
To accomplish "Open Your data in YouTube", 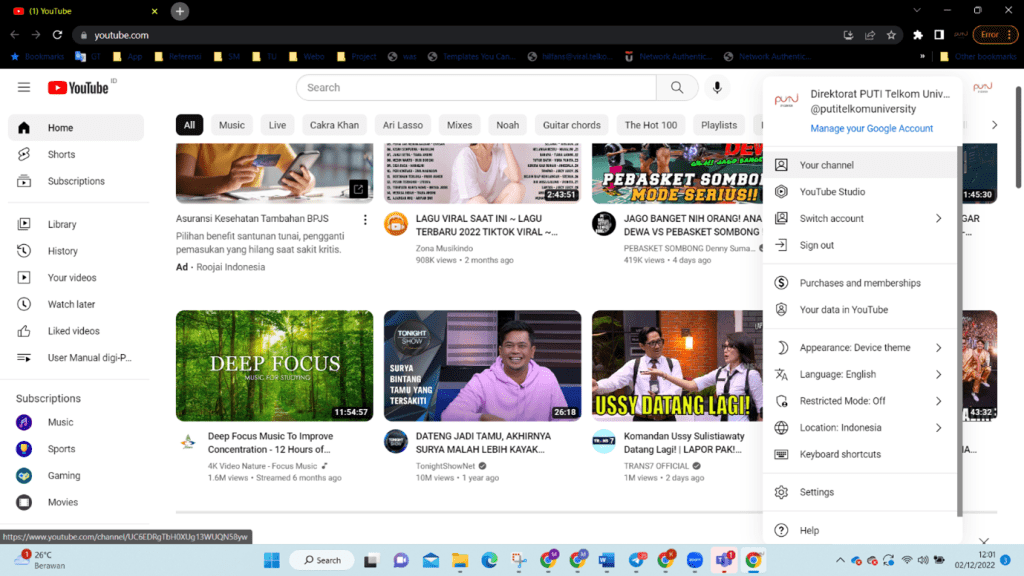I will 861,310.
